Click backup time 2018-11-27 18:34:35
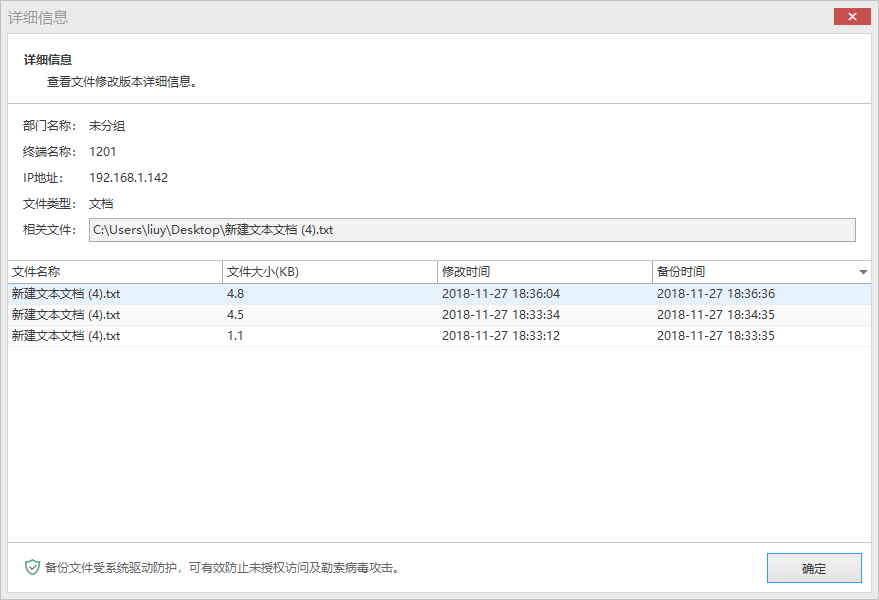This screenshot has height=600, width=879. coord(715,315)
